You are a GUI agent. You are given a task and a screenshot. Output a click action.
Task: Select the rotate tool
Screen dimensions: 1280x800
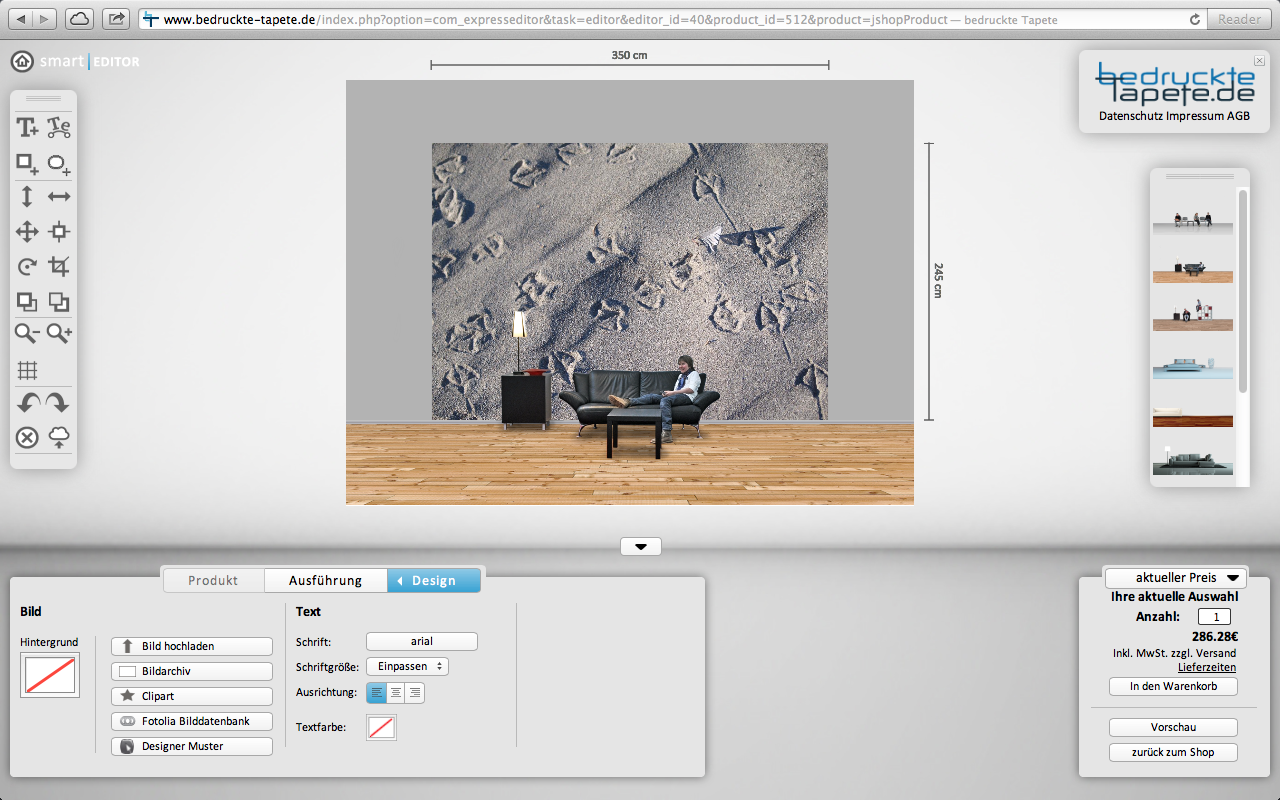pos(27,267)
